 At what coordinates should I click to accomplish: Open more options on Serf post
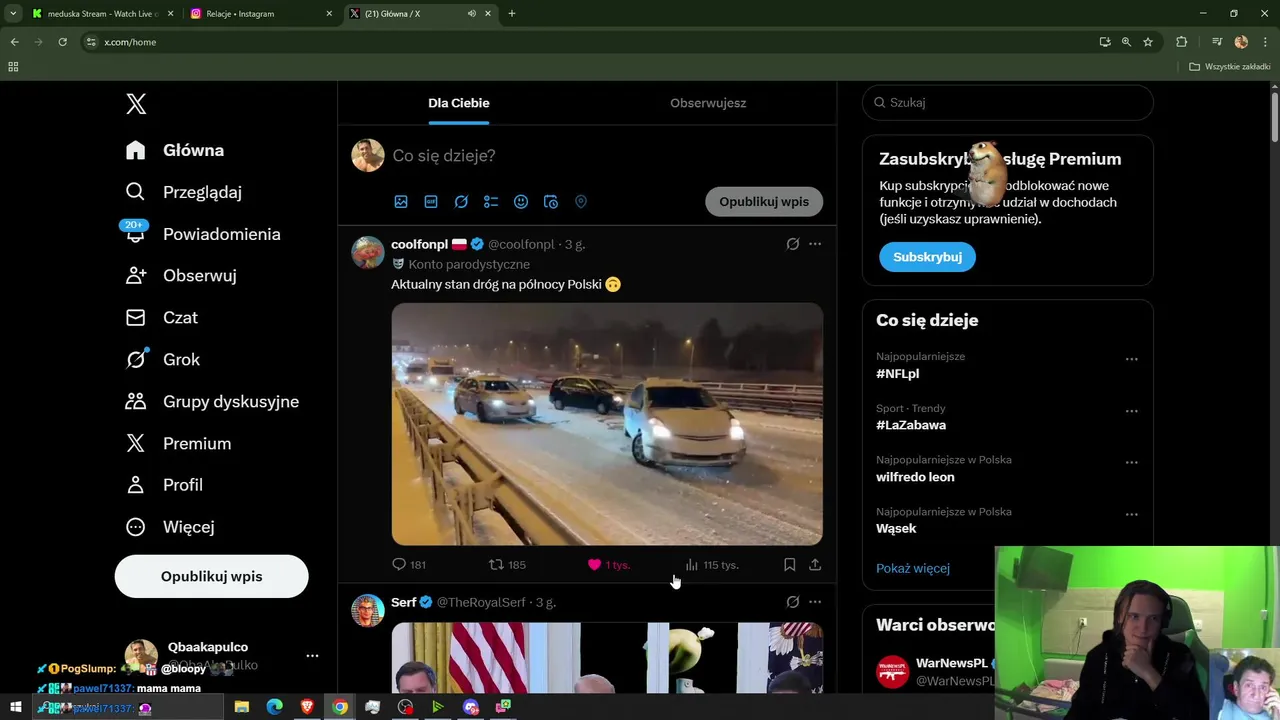point(815,602)
